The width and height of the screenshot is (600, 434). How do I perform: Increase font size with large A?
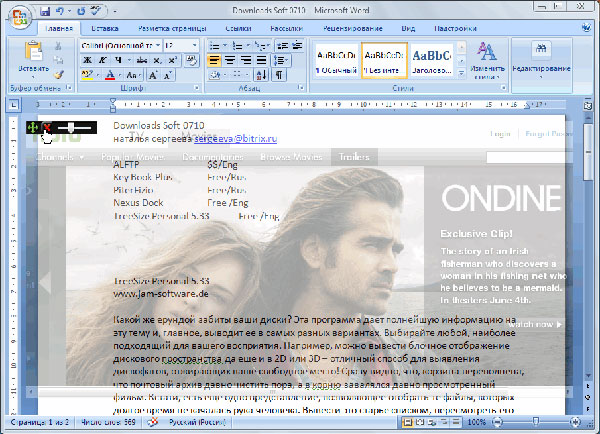pos(153,75)
